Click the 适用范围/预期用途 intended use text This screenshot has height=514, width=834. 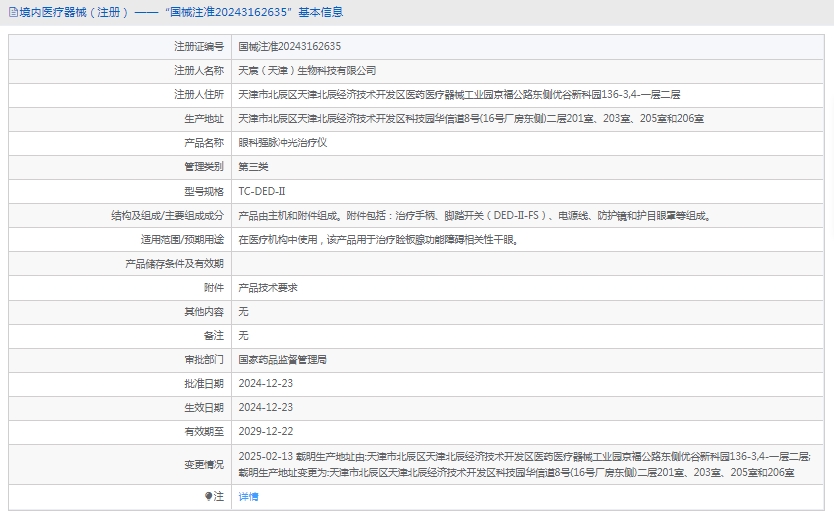tap(378, 239)
